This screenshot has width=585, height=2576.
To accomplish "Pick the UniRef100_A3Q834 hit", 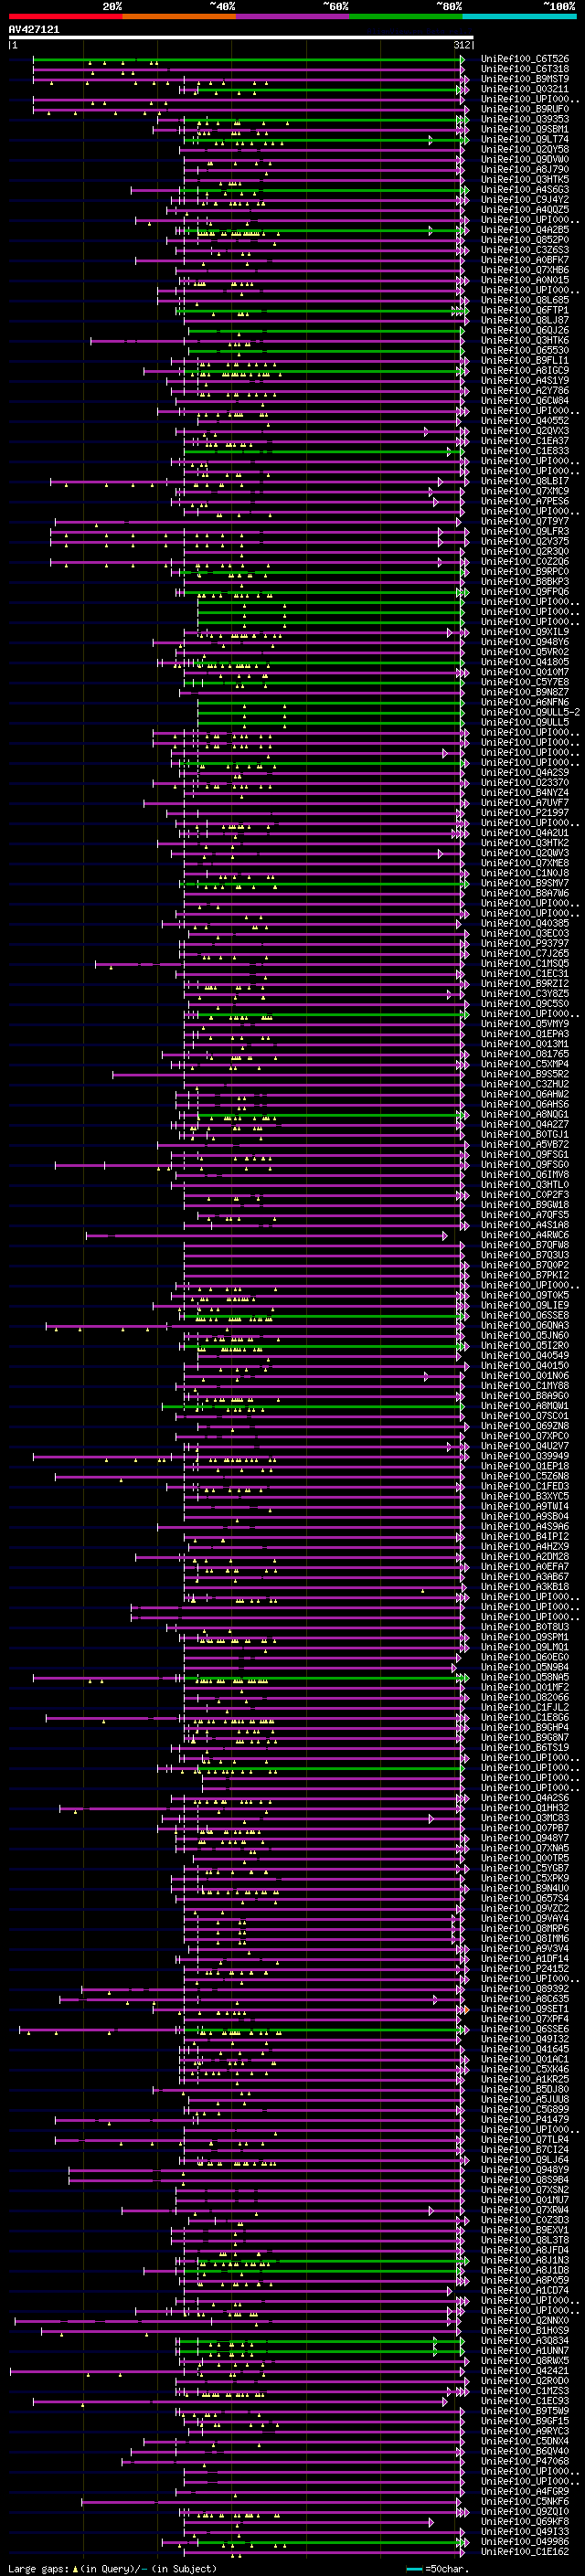I will coord(525,2342).
